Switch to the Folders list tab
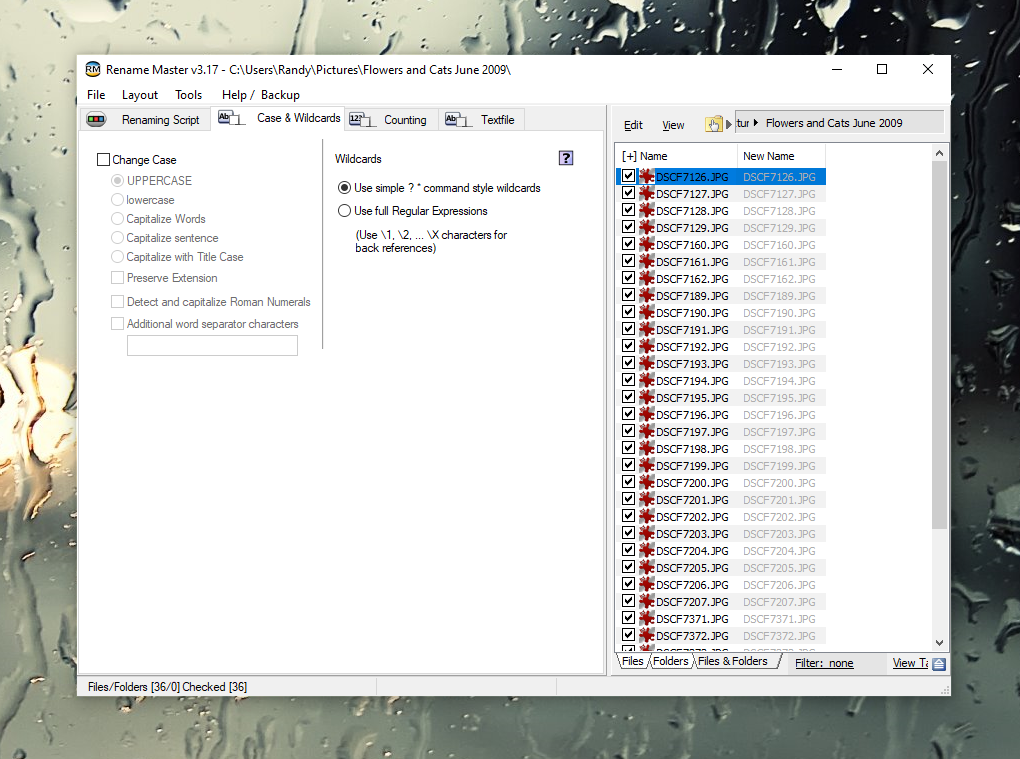 pos(671,661)
